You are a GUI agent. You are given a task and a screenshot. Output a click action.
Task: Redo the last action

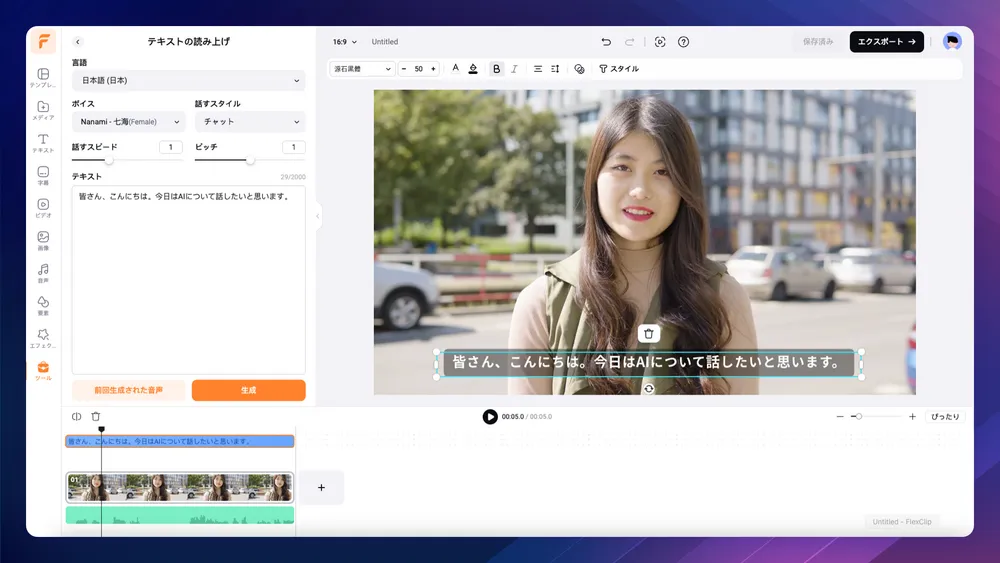pos(629,42)
